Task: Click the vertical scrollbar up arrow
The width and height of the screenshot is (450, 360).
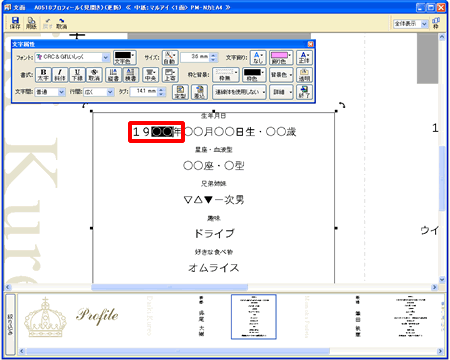Action: (x=442, y=37)
